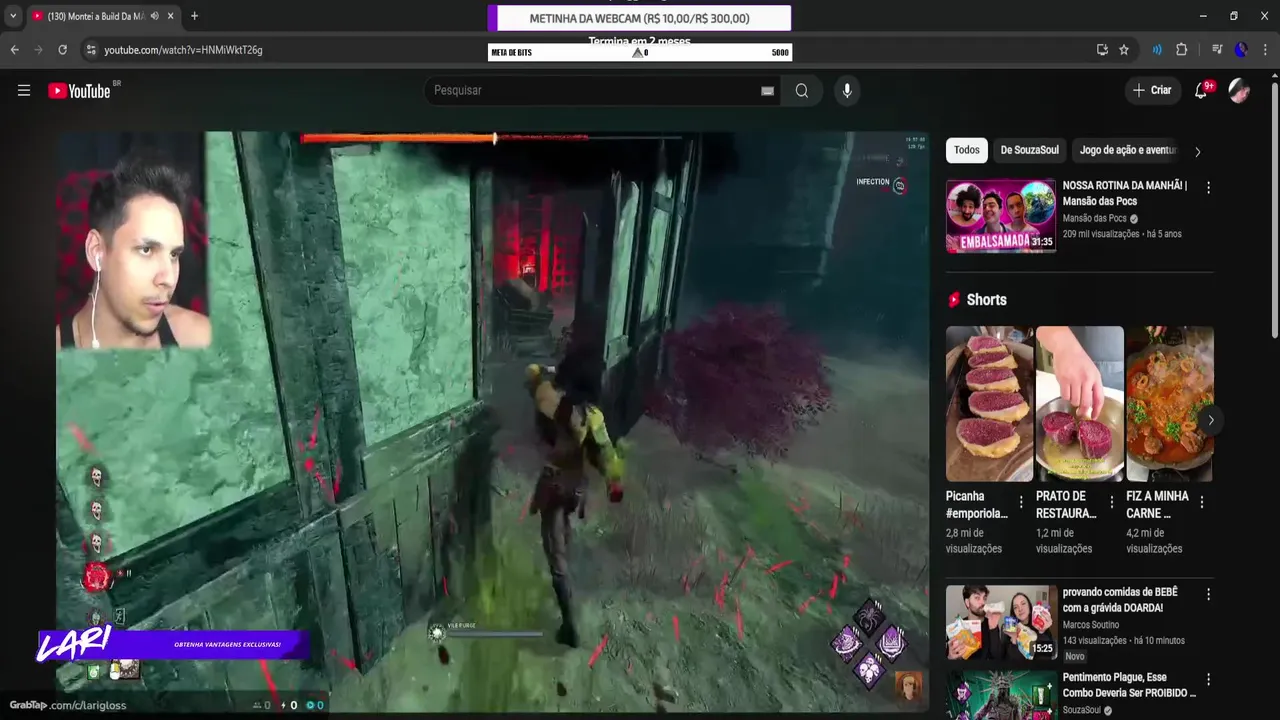Select the De SouzaSoul filter chip
Screen dimensions: 1280x720
(1029, 150)
